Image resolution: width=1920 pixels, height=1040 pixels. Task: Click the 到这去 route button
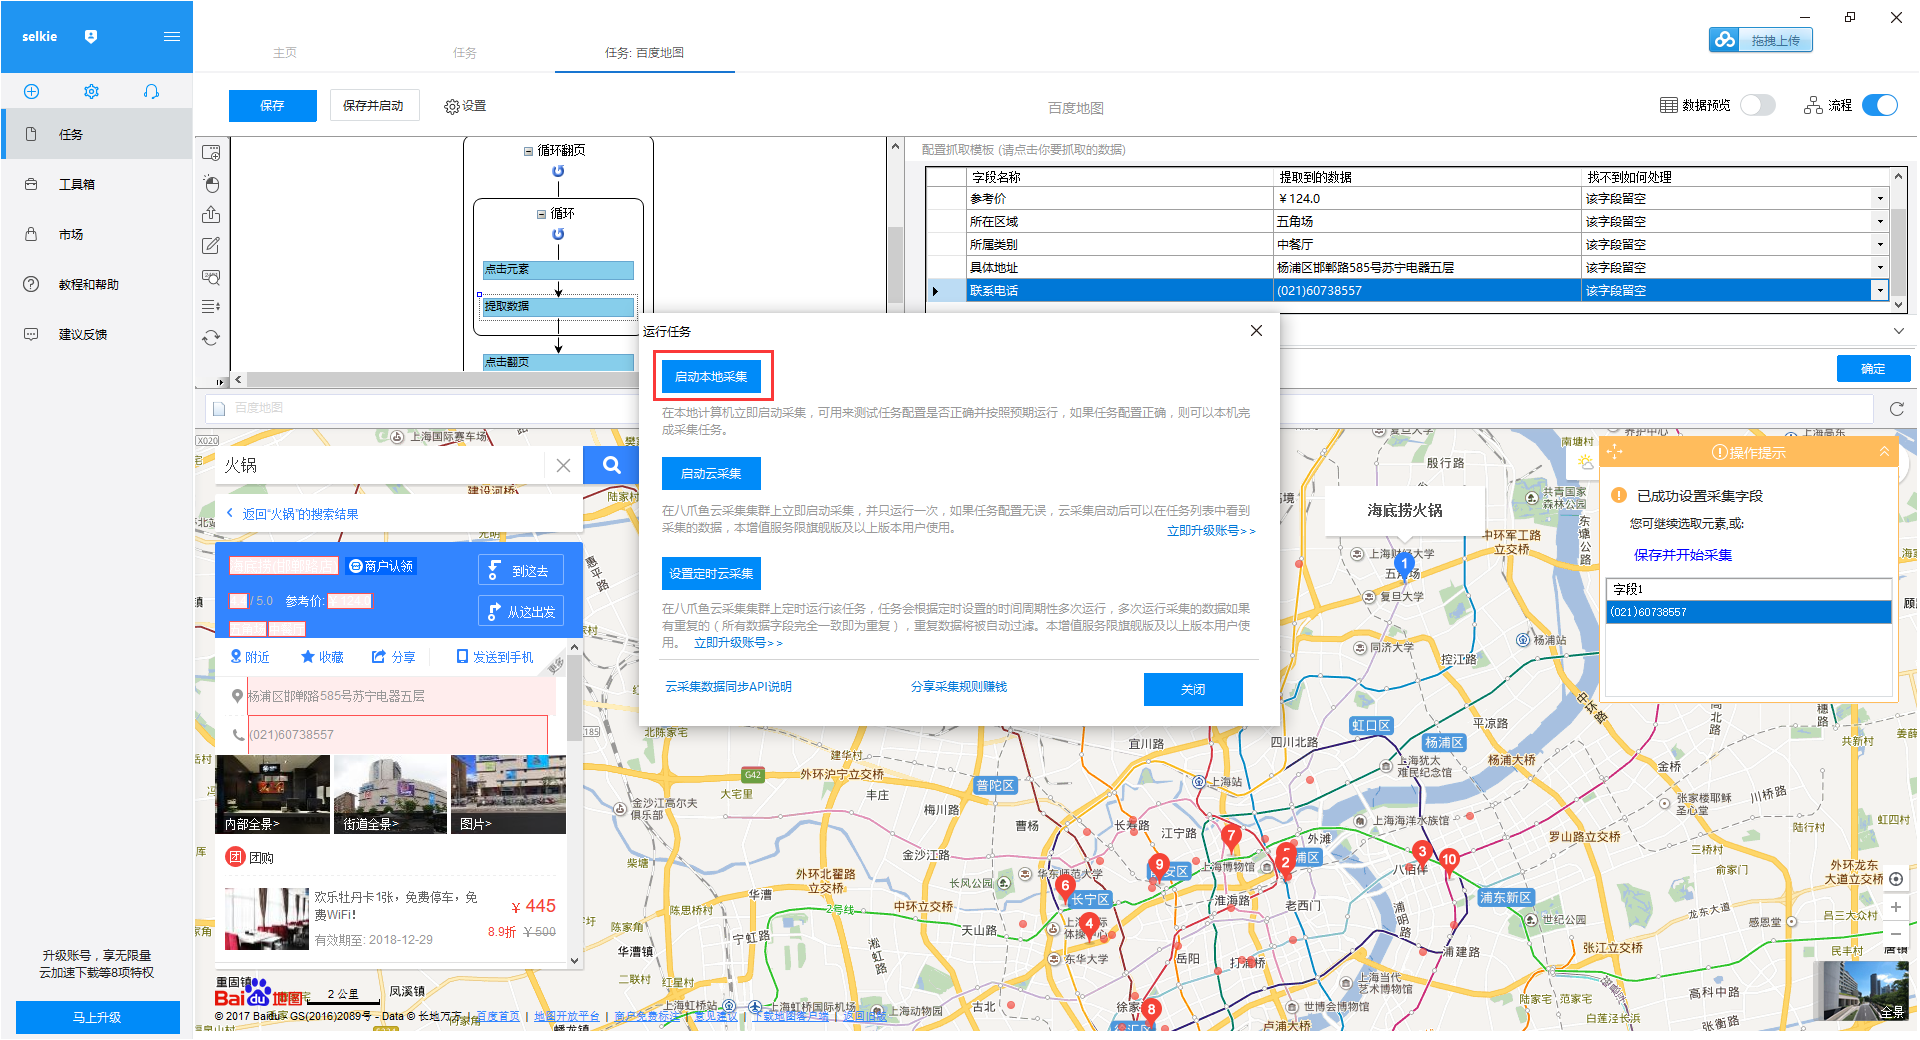[x=520, y=571]
